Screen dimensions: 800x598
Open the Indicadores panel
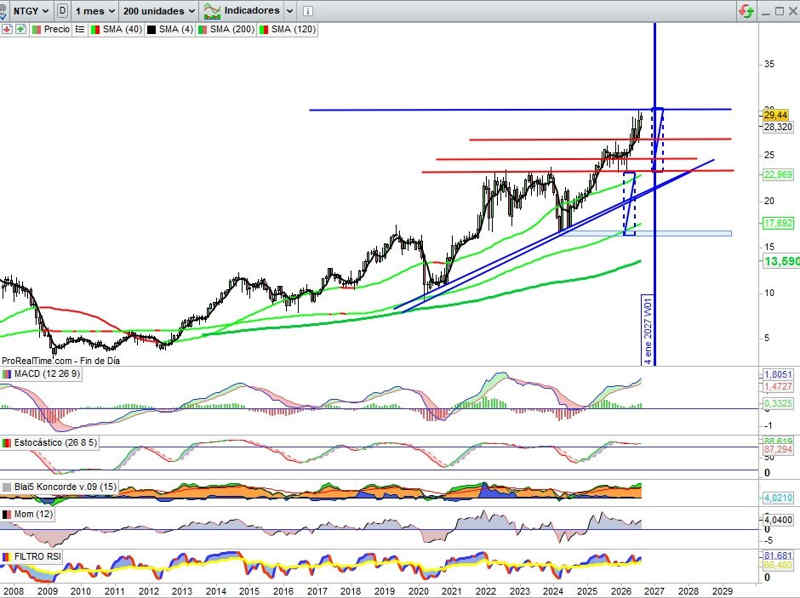point(252,11)
